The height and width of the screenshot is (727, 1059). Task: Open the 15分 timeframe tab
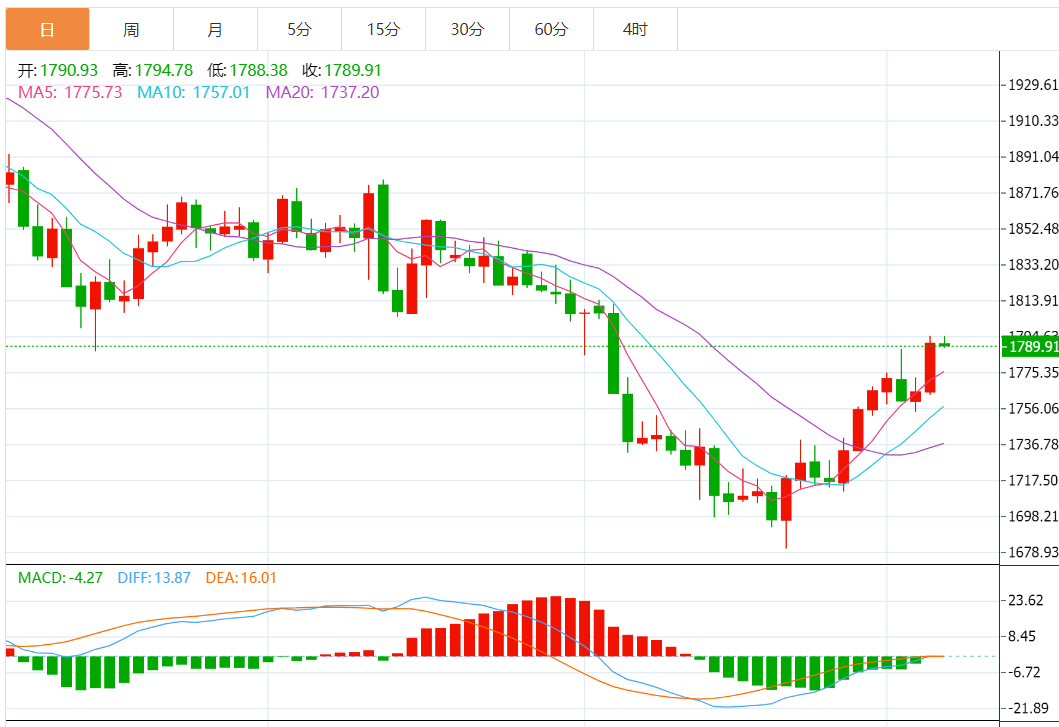pyautogui.click(x=383, y=29)
